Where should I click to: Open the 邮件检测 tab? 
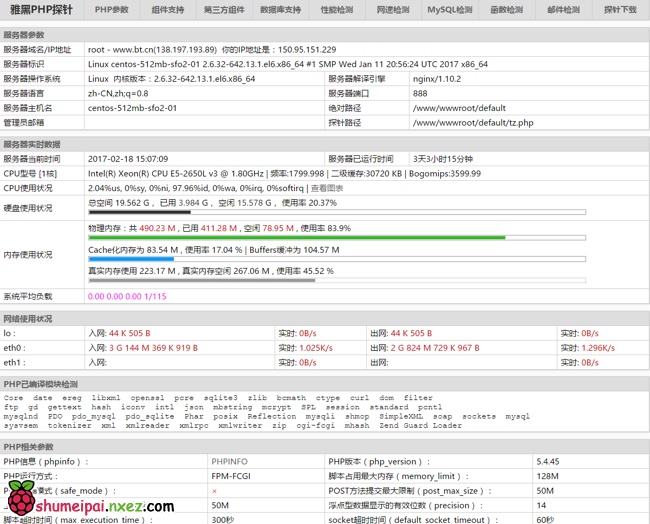click(x=563, y=10)
